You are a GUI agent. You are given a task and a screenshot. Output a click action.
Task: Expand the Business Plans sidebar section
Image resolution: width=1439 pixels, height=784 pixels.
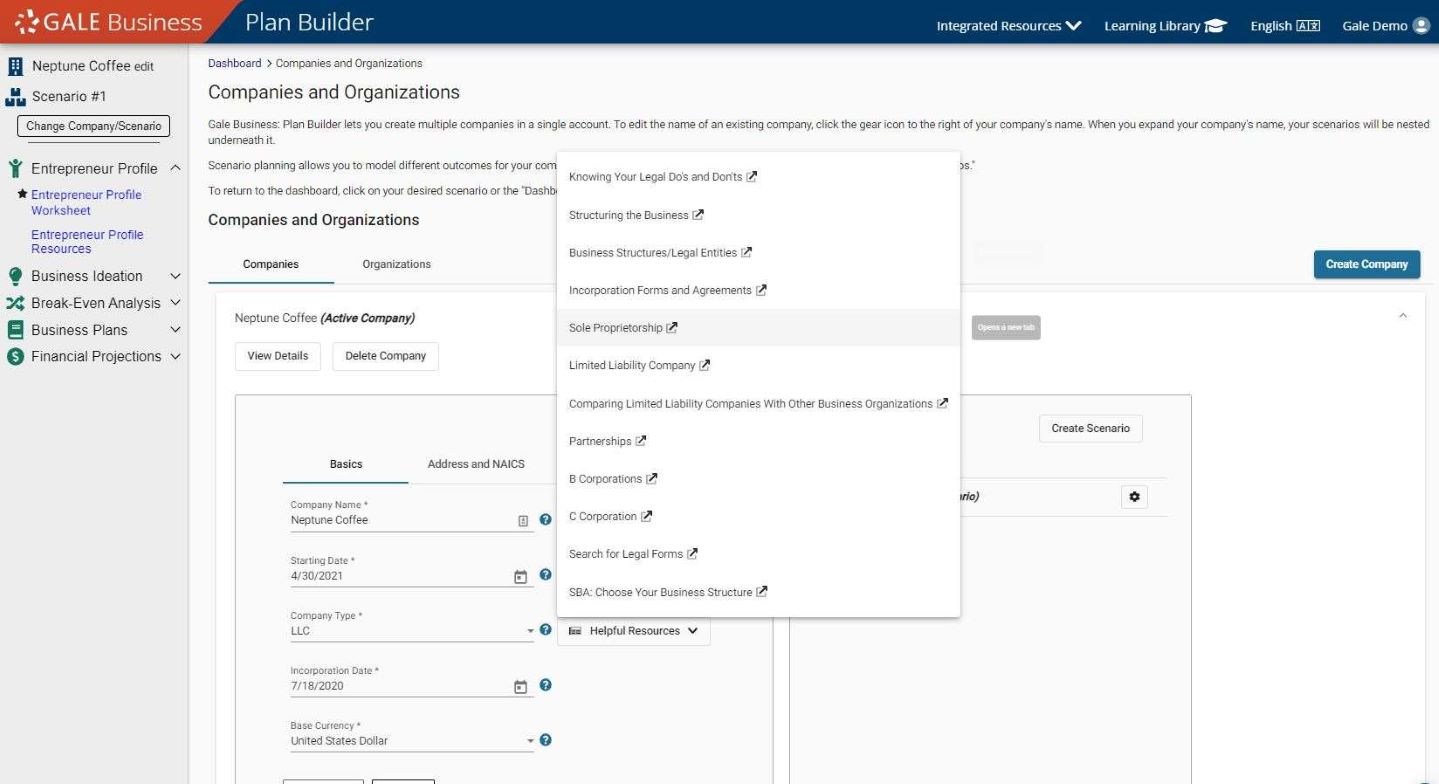175,330
